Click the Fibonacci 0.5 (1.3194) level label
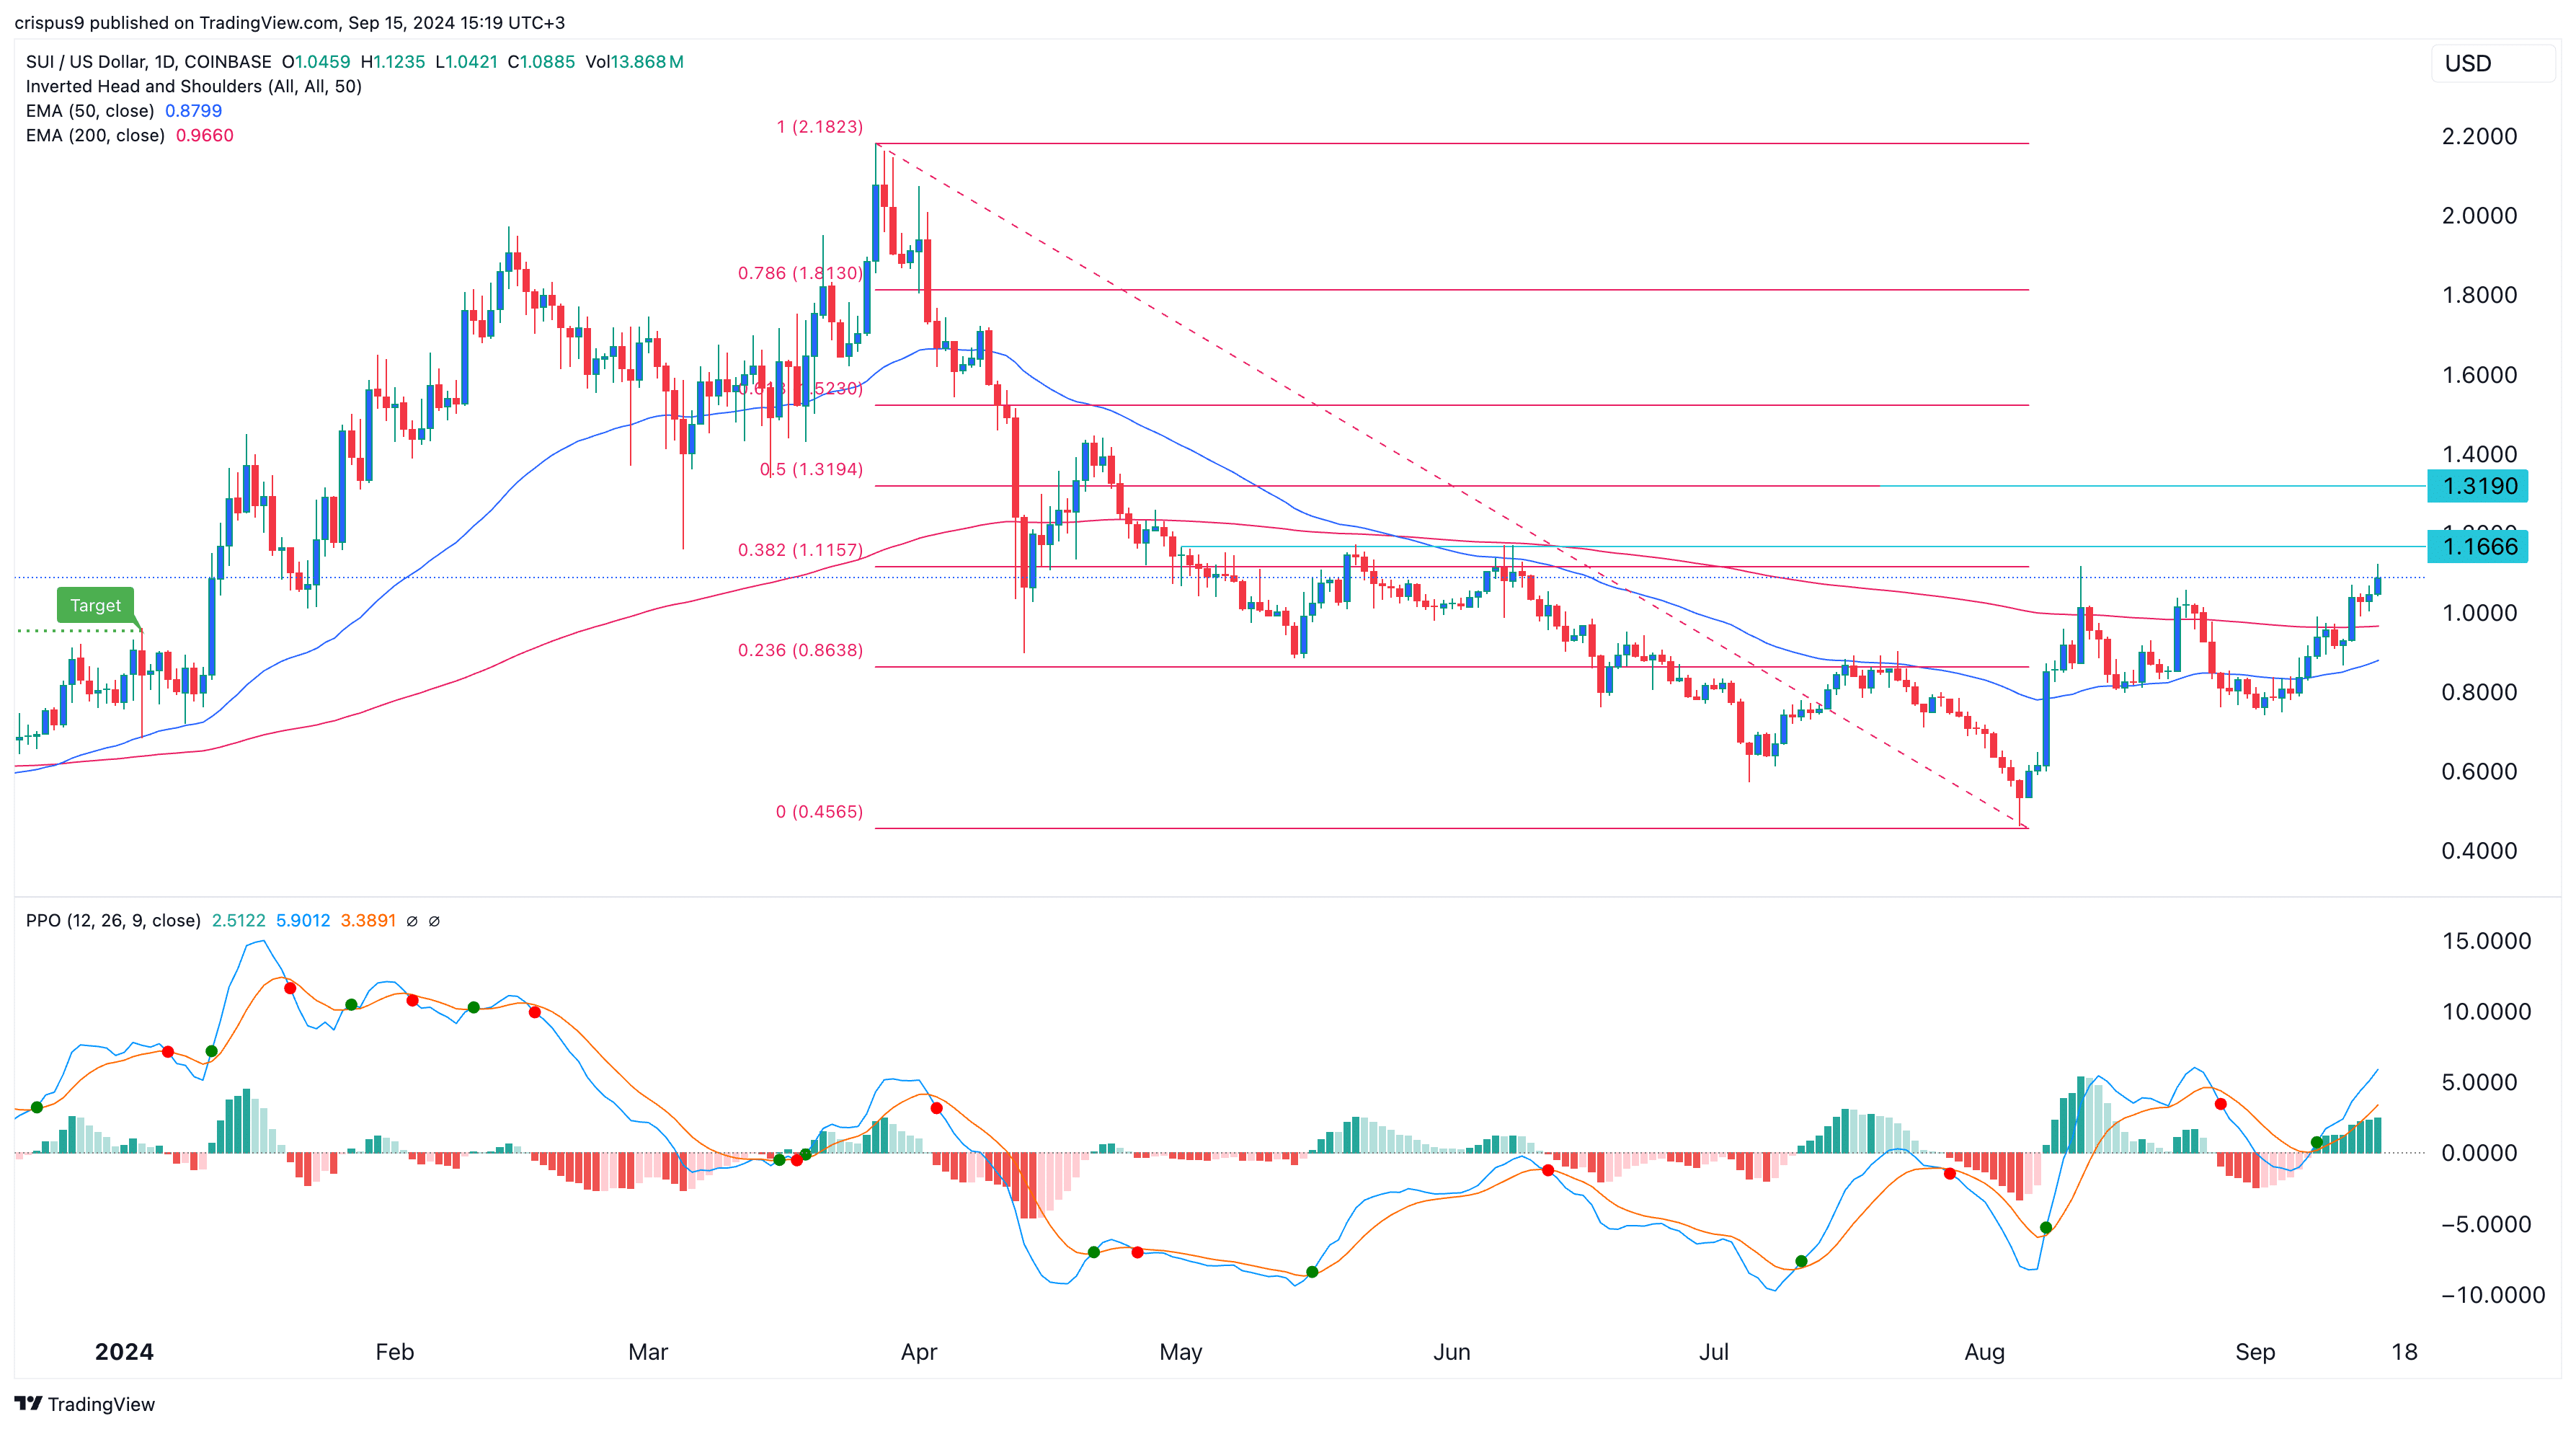 (x=811, y=469)
